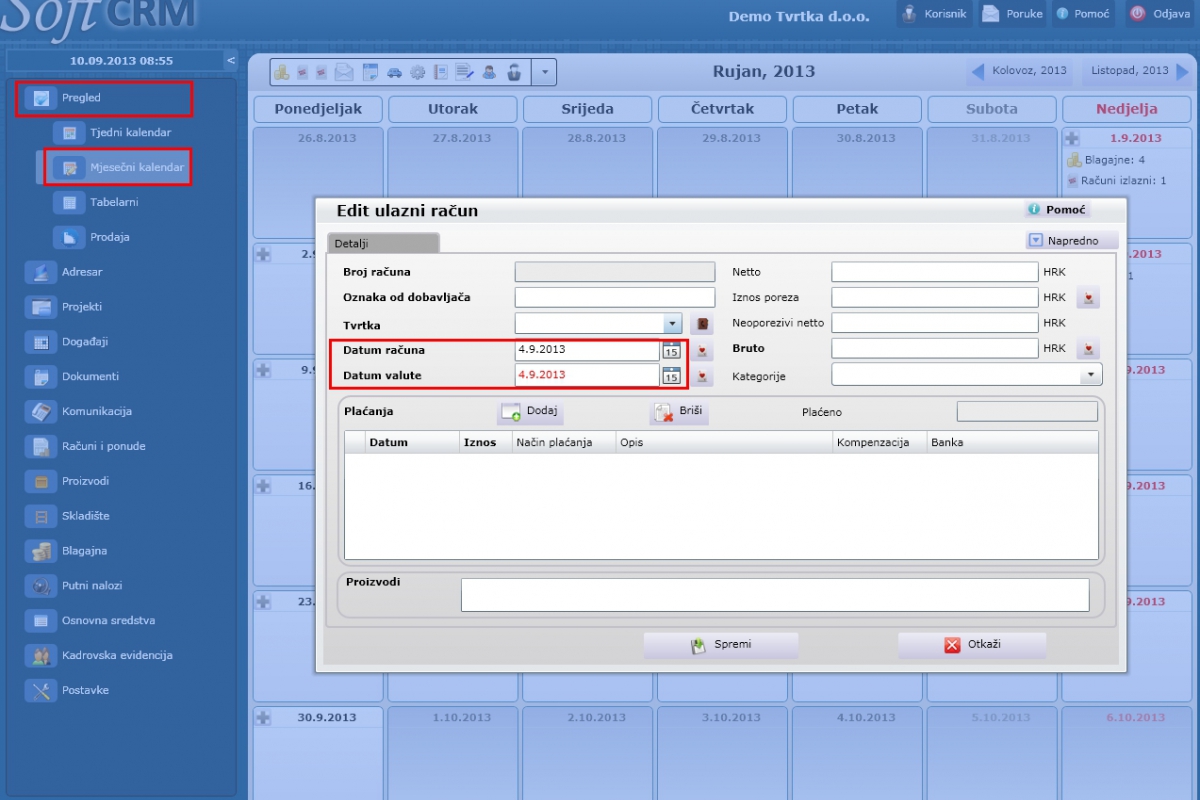
Task: Click the Datum column header in the Plaćanja table
Action: [411, 442]
